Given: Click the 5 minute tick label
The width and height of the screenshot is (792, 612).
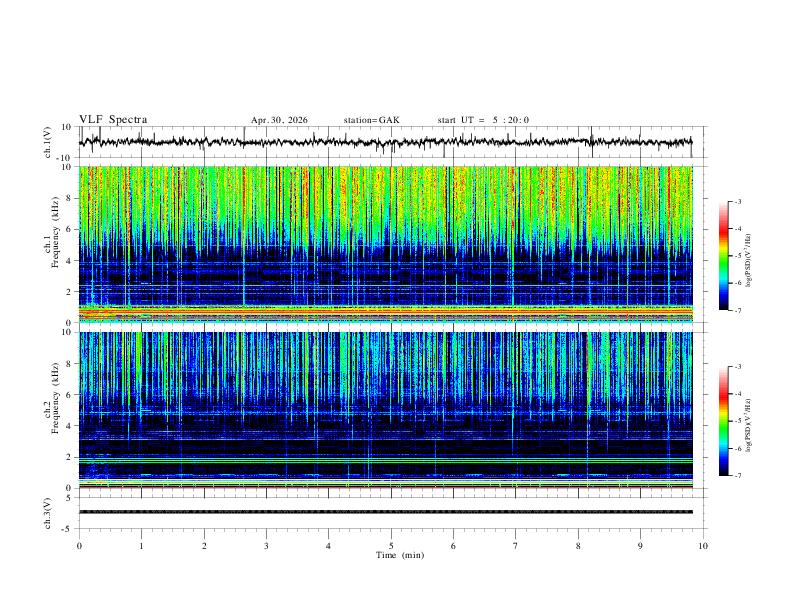Looking at the screenshot, I should pos(391,546).
